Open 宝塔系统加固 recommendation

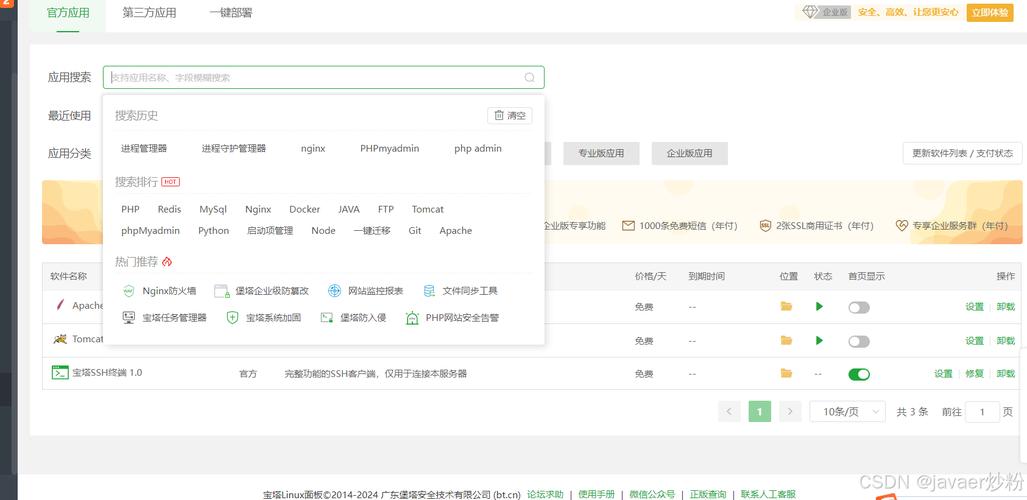click(263, 317)
